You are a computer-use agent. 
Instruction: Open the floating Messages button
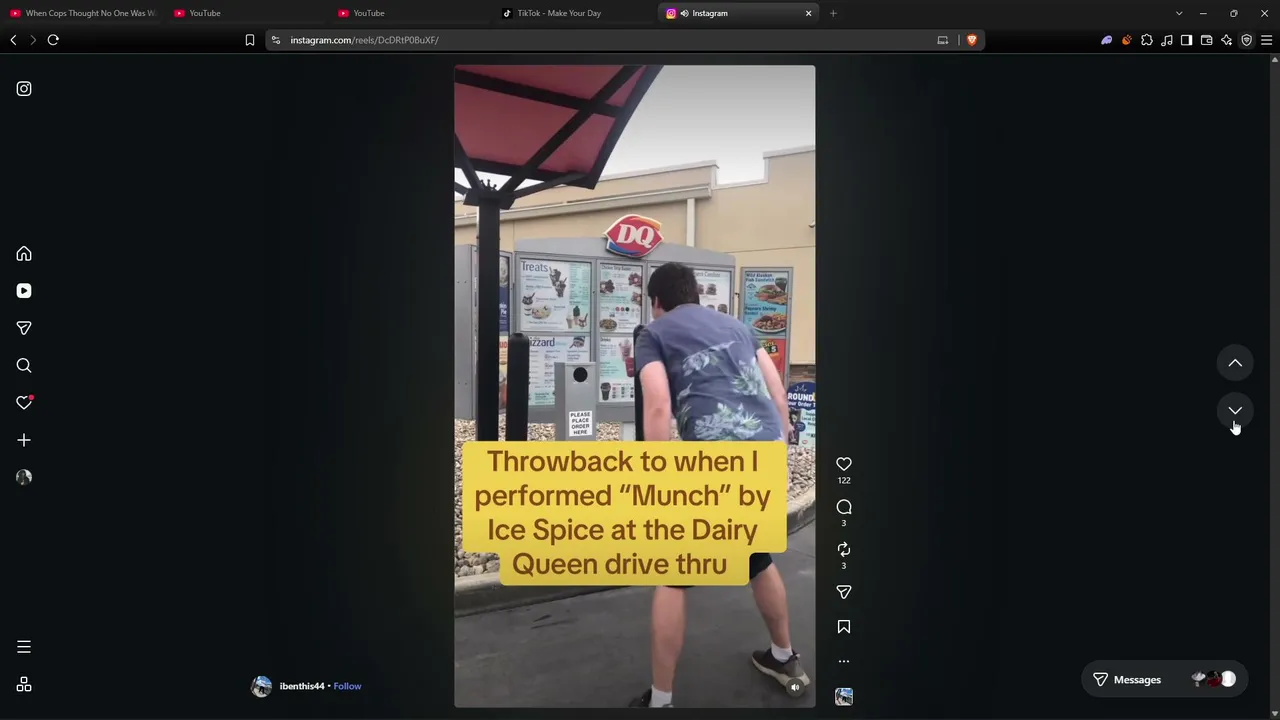click(1163, 680)
